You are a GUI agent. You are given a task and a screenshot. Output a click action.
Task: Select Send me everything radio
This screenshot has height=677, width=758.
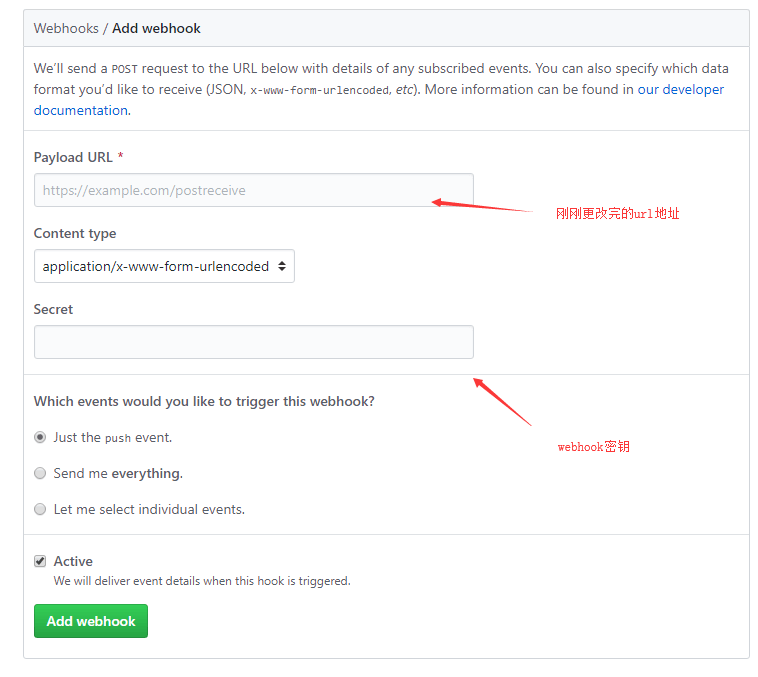tap(40, 473)
